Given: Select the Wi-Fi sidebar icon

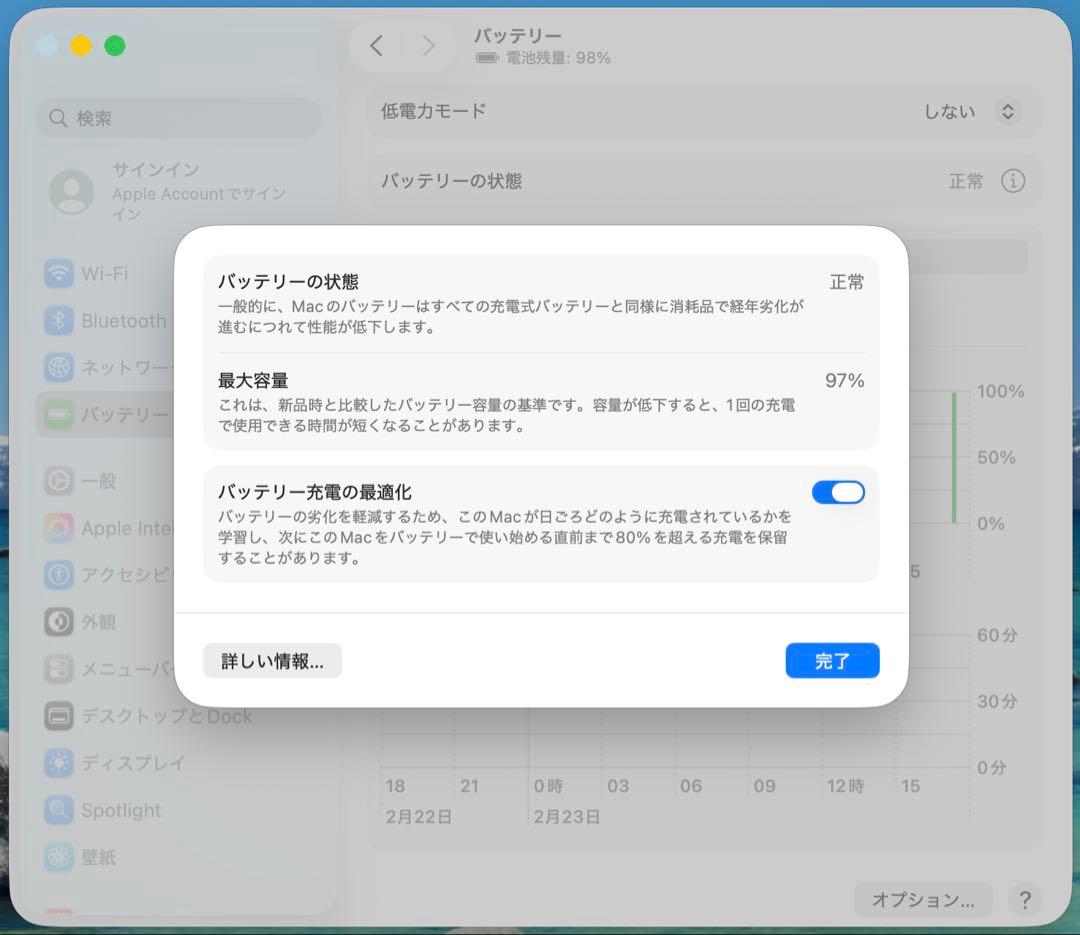Looking at the screenshot, I should tap(60, 273).
